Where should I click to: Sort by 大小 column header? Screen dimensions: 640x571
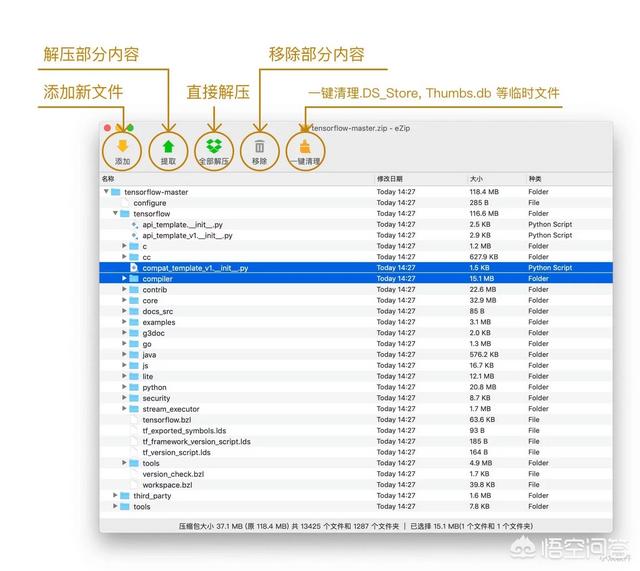click(476, 179)
